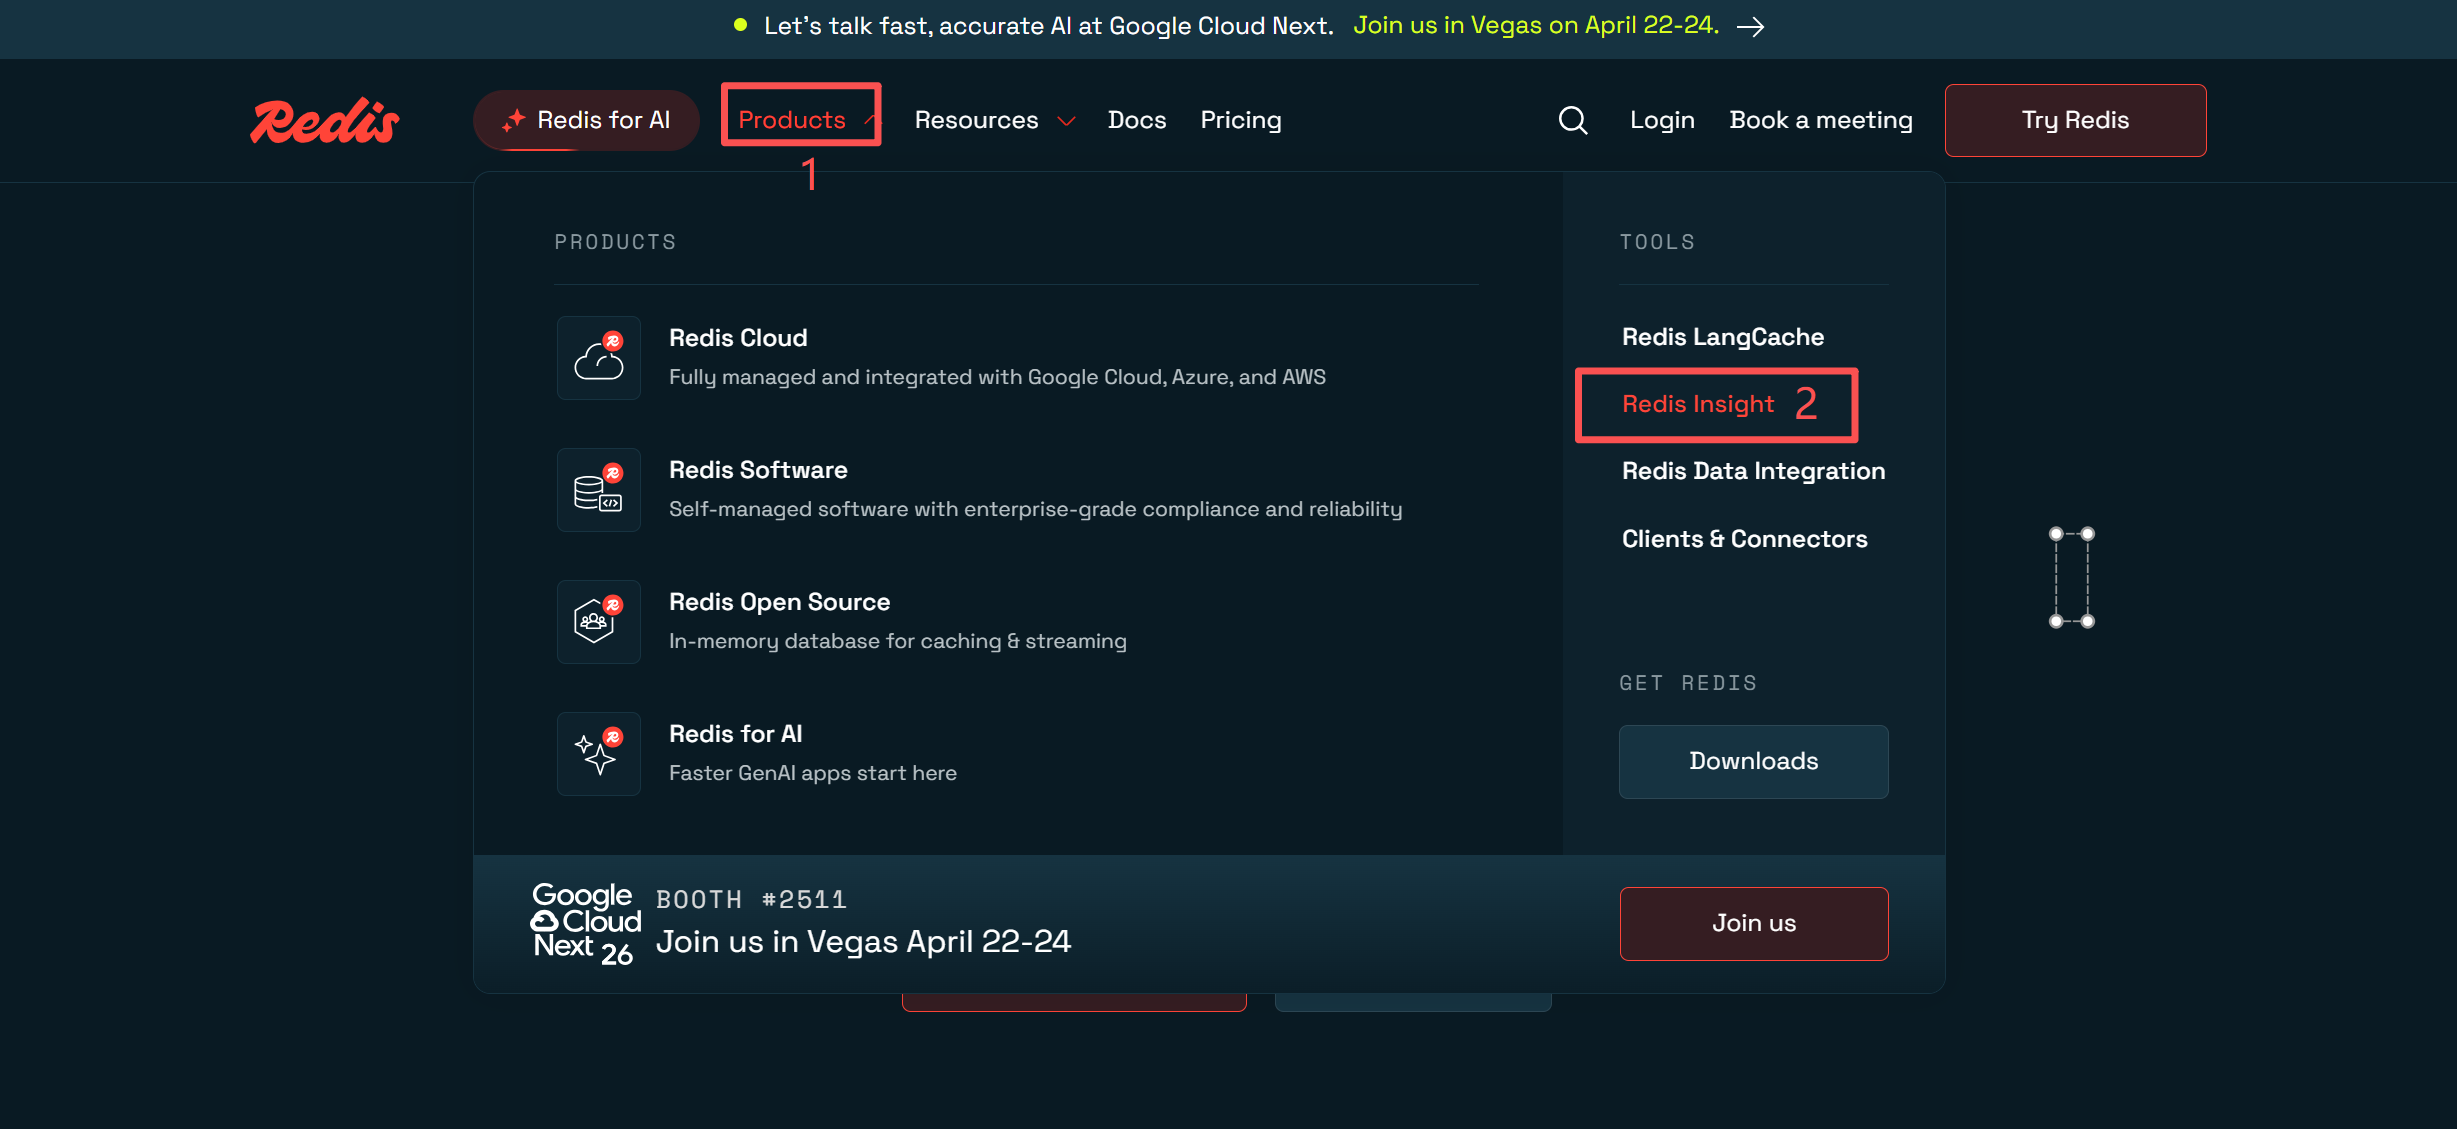Click the Join us button

[x=1753, y=923]
